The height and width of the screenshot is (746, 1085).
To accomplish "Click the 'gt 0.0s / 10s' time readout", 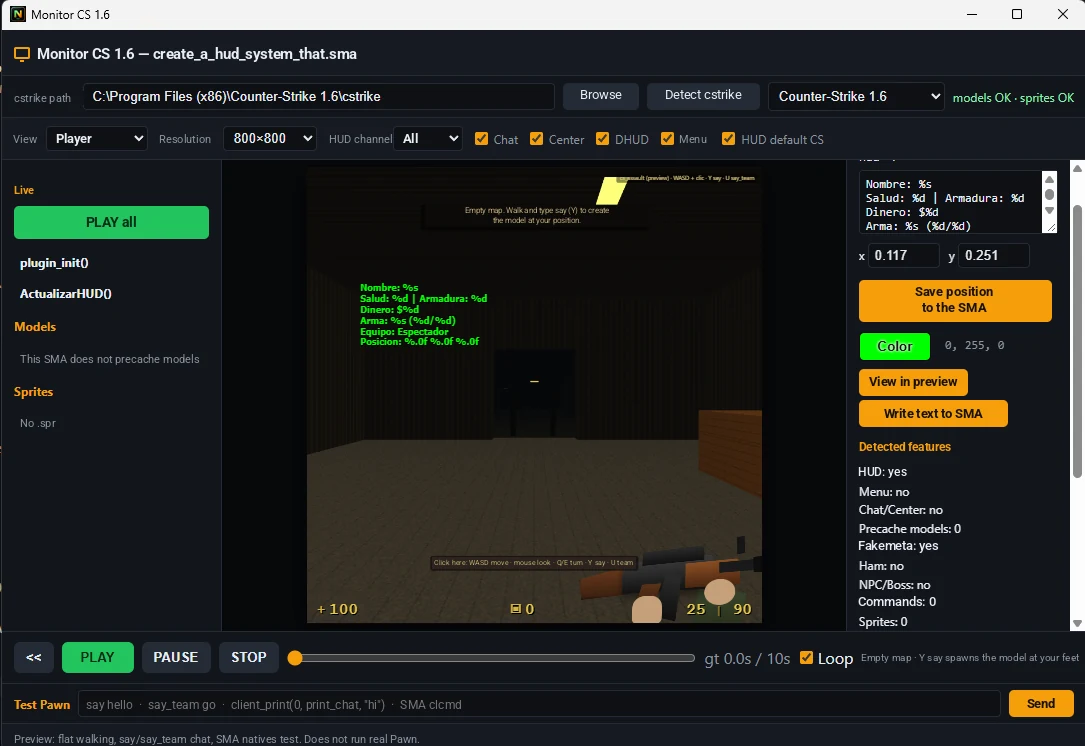I will (x=747, y=659).
